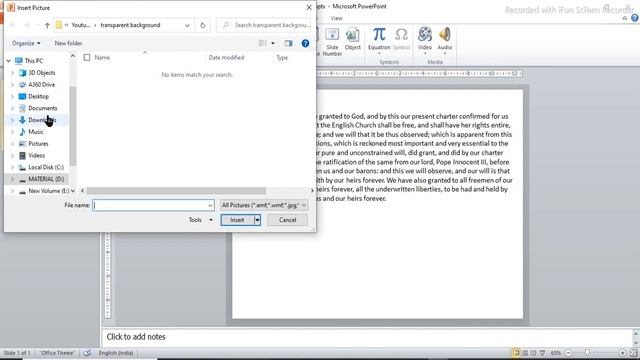This screenshot has width=640, height=360.
Task: Select MATERIAL (D:) drive
Action: 46,179
